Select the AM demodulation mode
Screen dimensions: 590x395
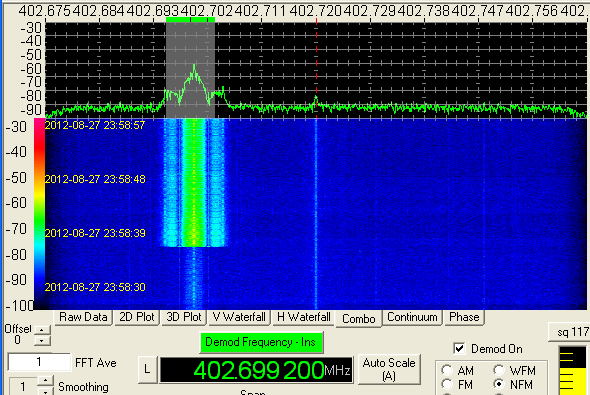pyautogui.click(x=447, y=370)
